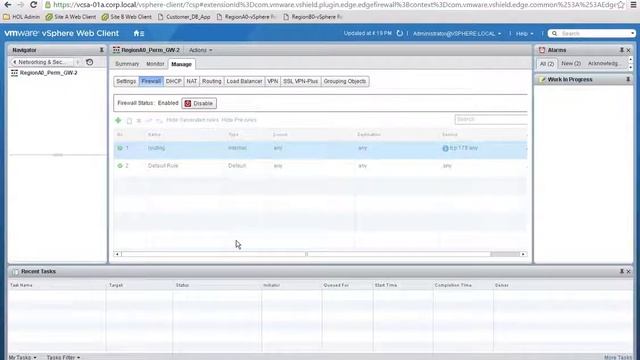The image size is (640, 360).
Task: Switch to the Monitor tab
Action: [x=155, y=64]
